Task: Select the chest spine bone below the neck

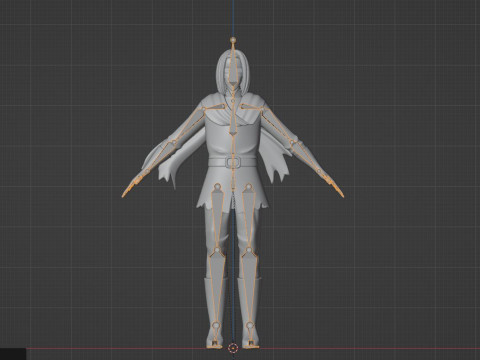Action: coord(233,117)
